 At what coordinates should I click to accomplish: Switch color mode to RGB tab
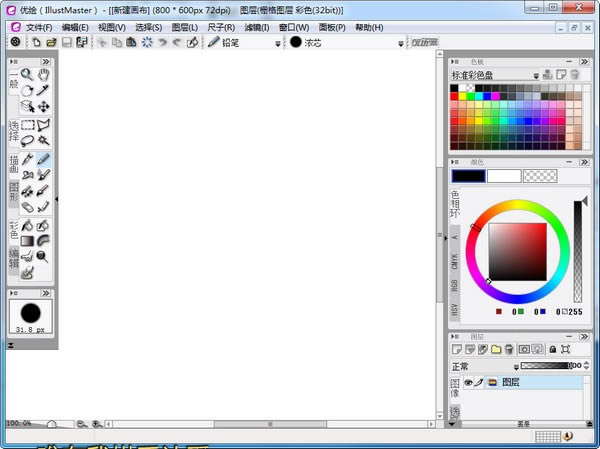tap(455, 285)
